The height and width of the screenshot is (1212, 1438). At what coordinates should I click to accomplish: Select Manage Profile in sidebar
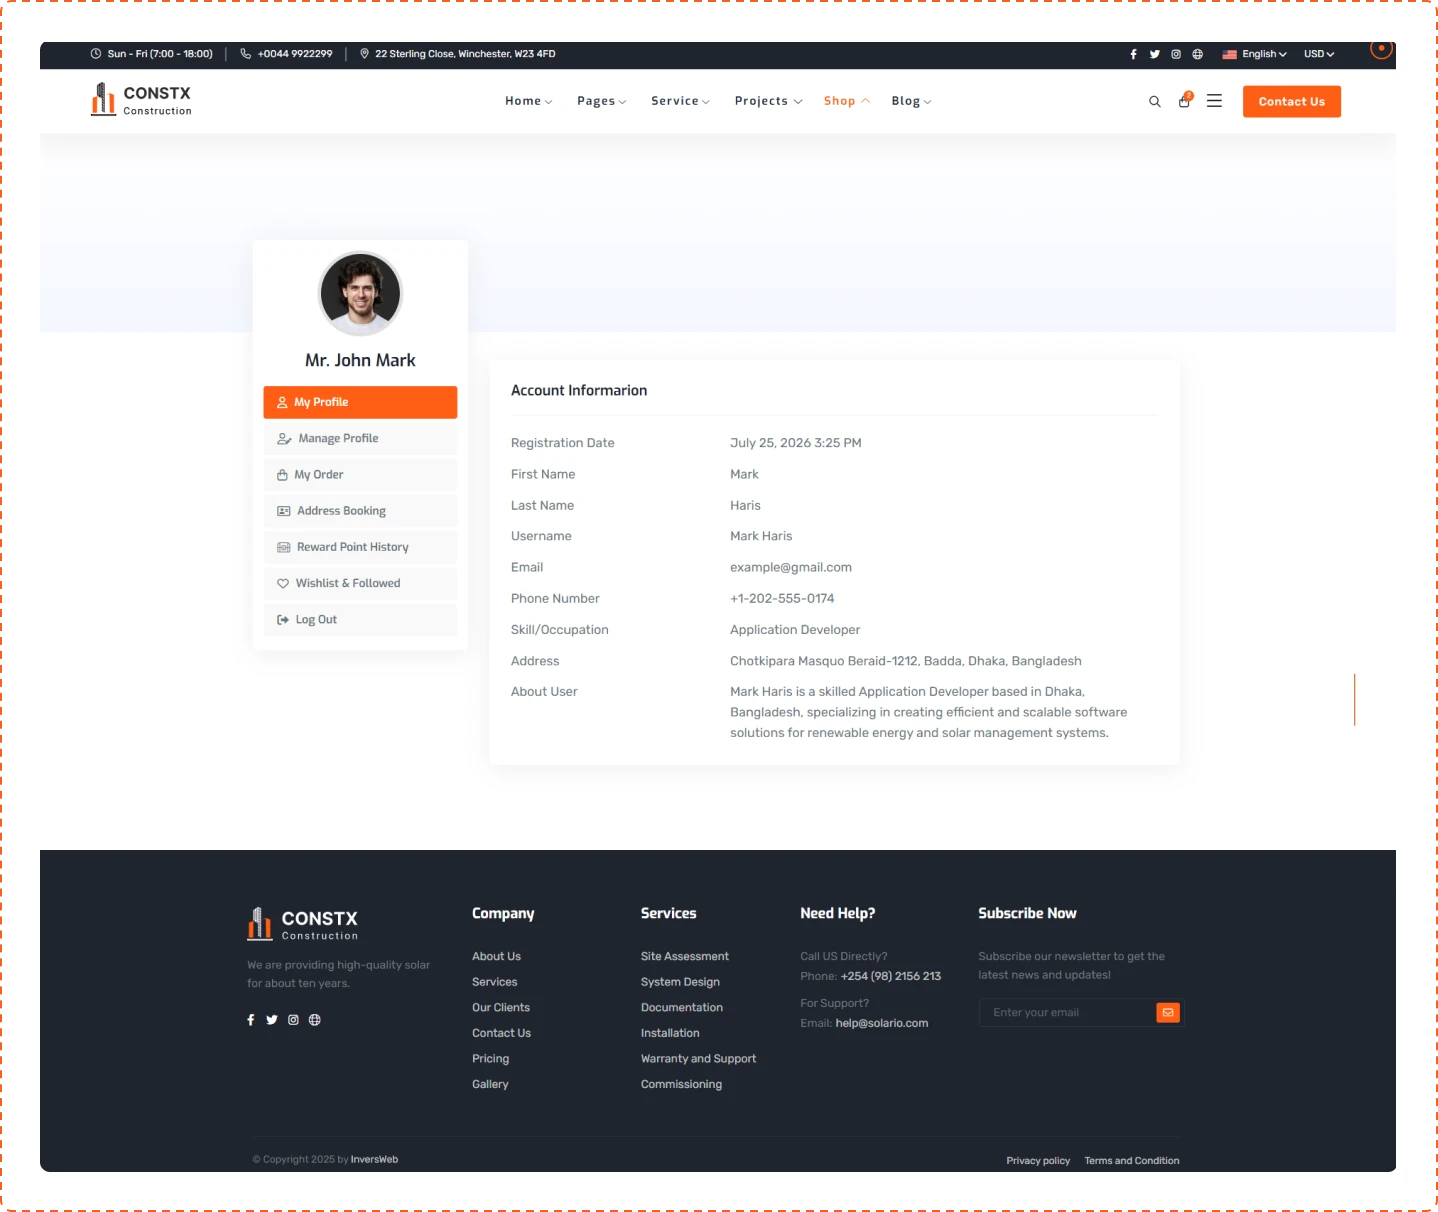click(338, 439)
